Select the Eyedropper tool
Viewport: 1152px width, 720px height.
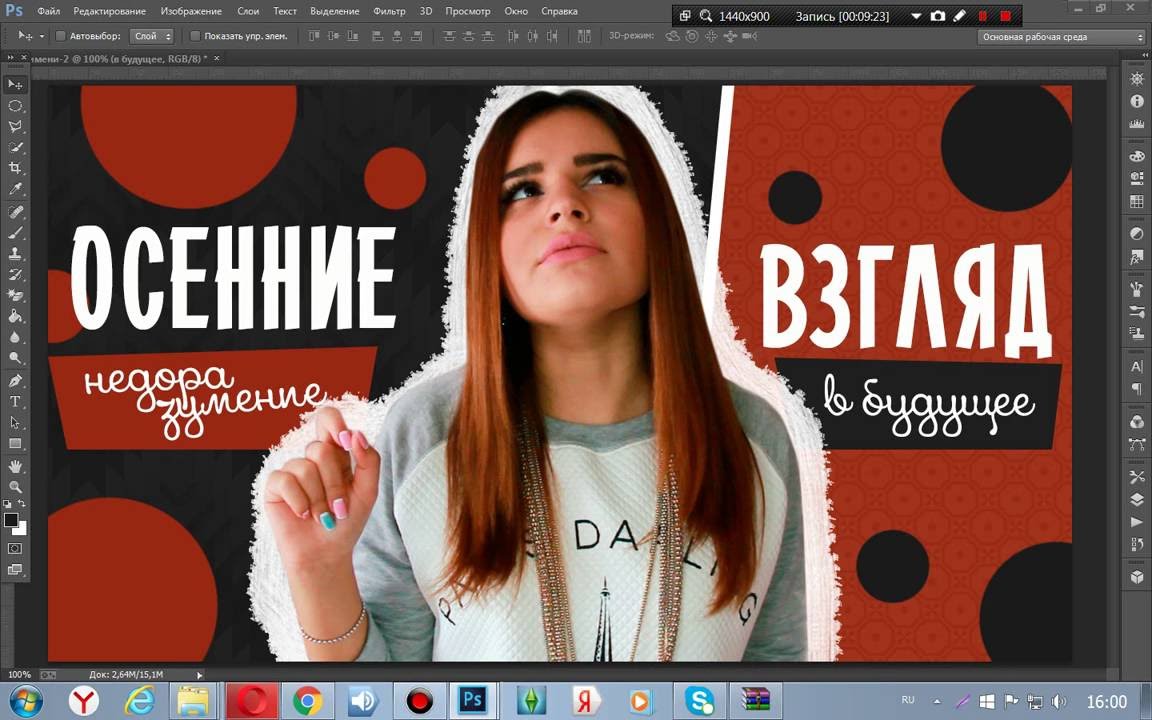[x=15, y=189]
